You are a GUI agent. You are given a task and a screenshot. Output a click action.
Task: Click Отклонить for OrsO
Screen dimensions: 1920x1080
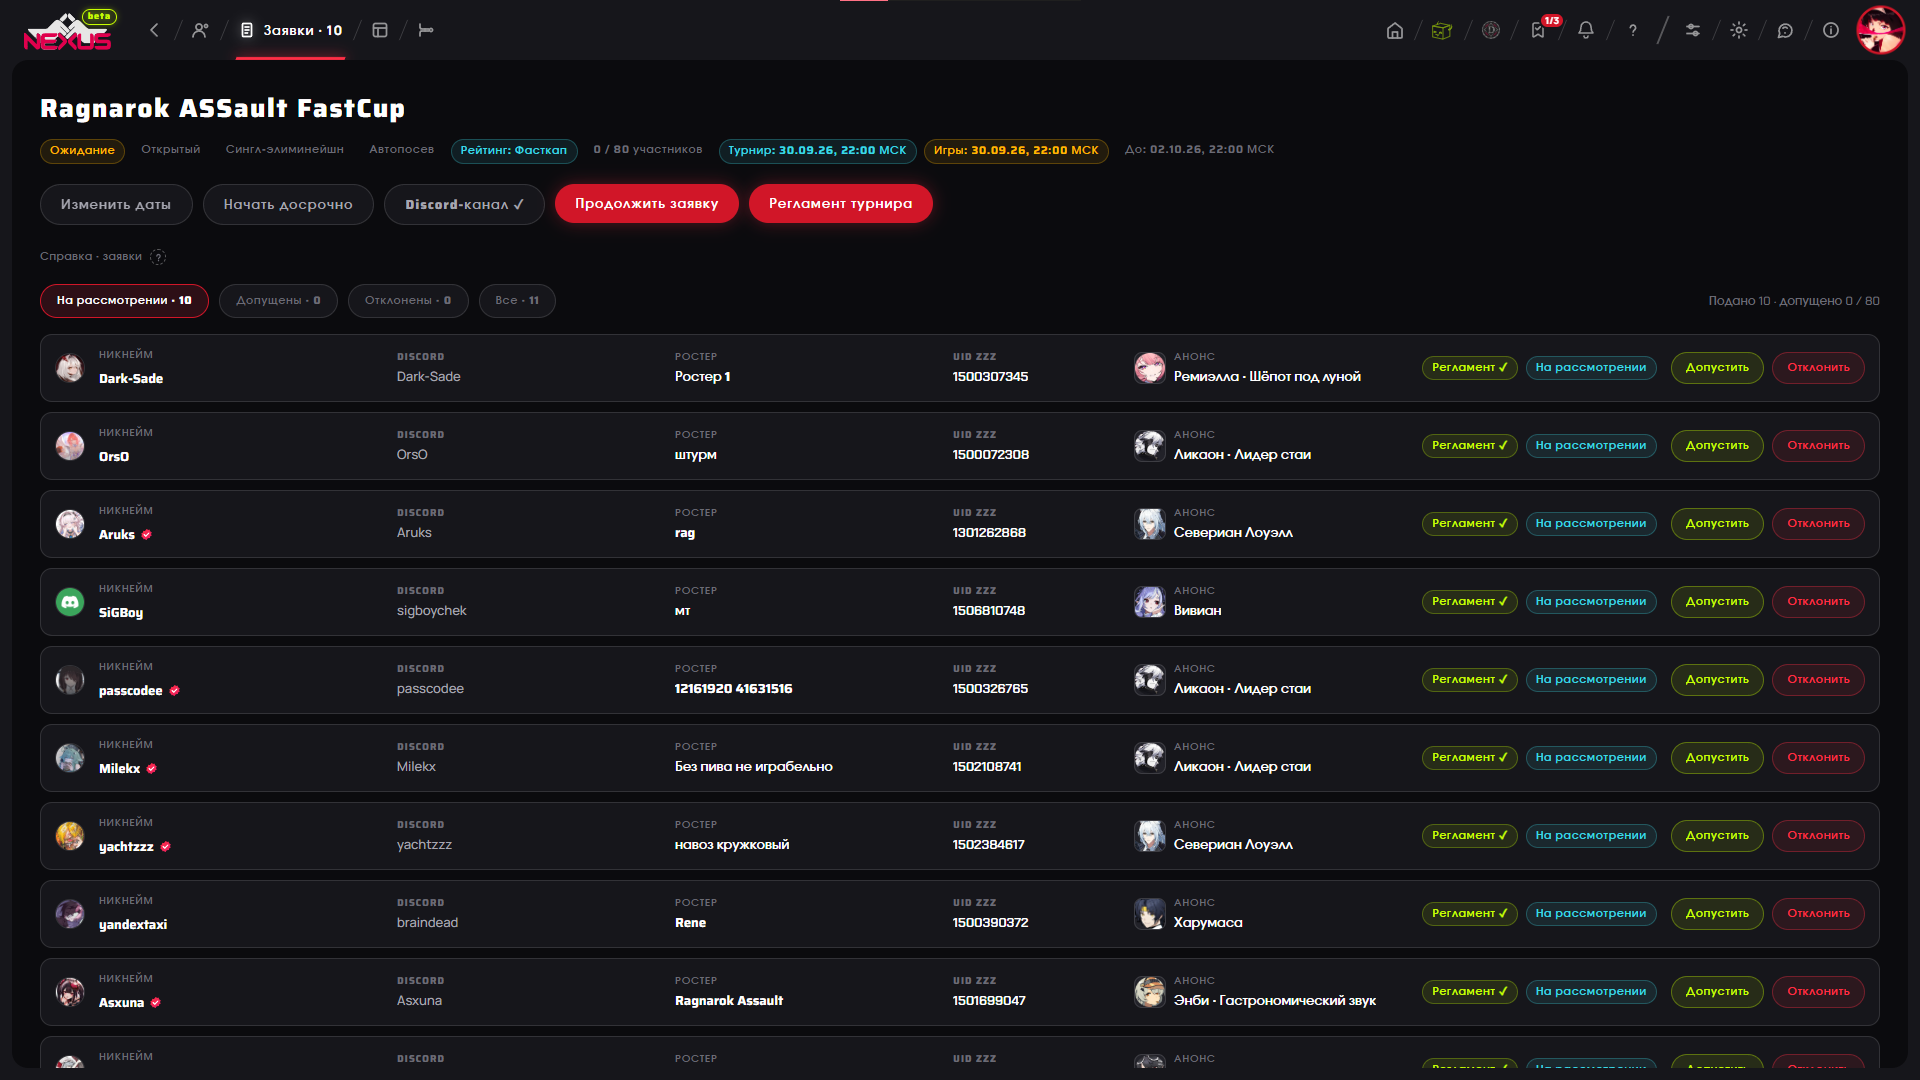point(1818,446)
